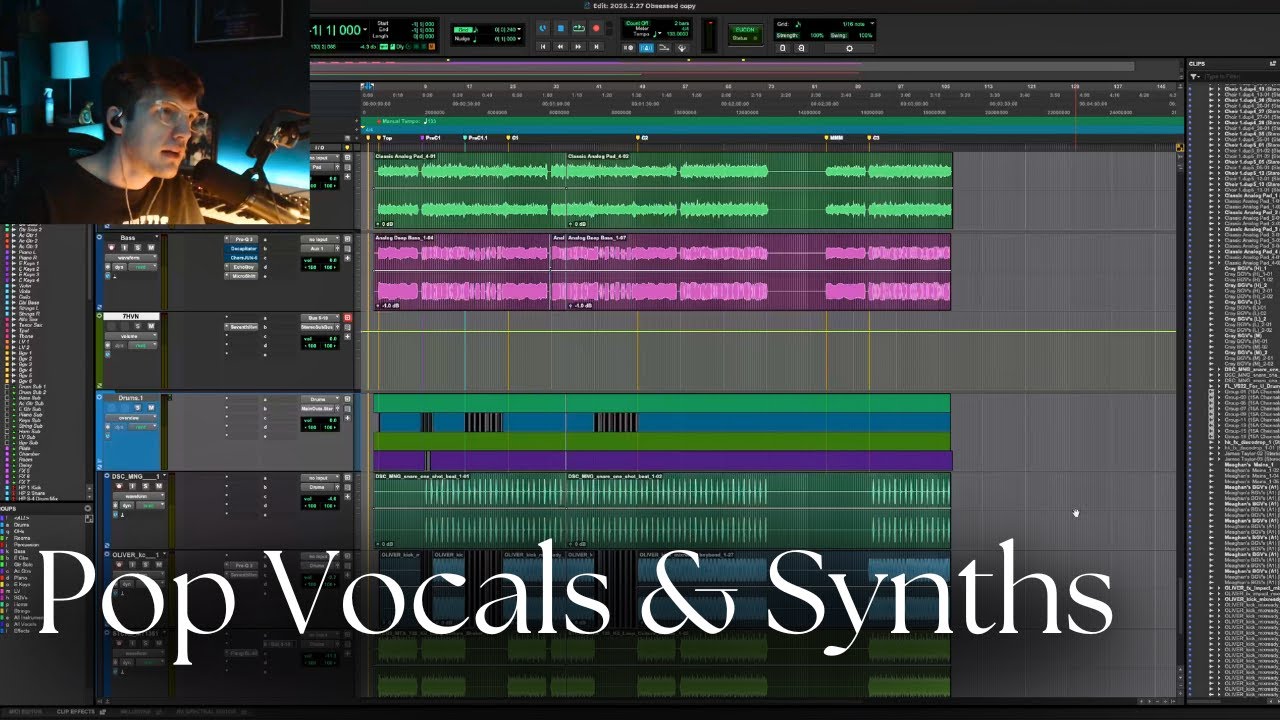Open the main counter format dropdown
This screenshot has width=1280, height=720.
tap(365, 29)
